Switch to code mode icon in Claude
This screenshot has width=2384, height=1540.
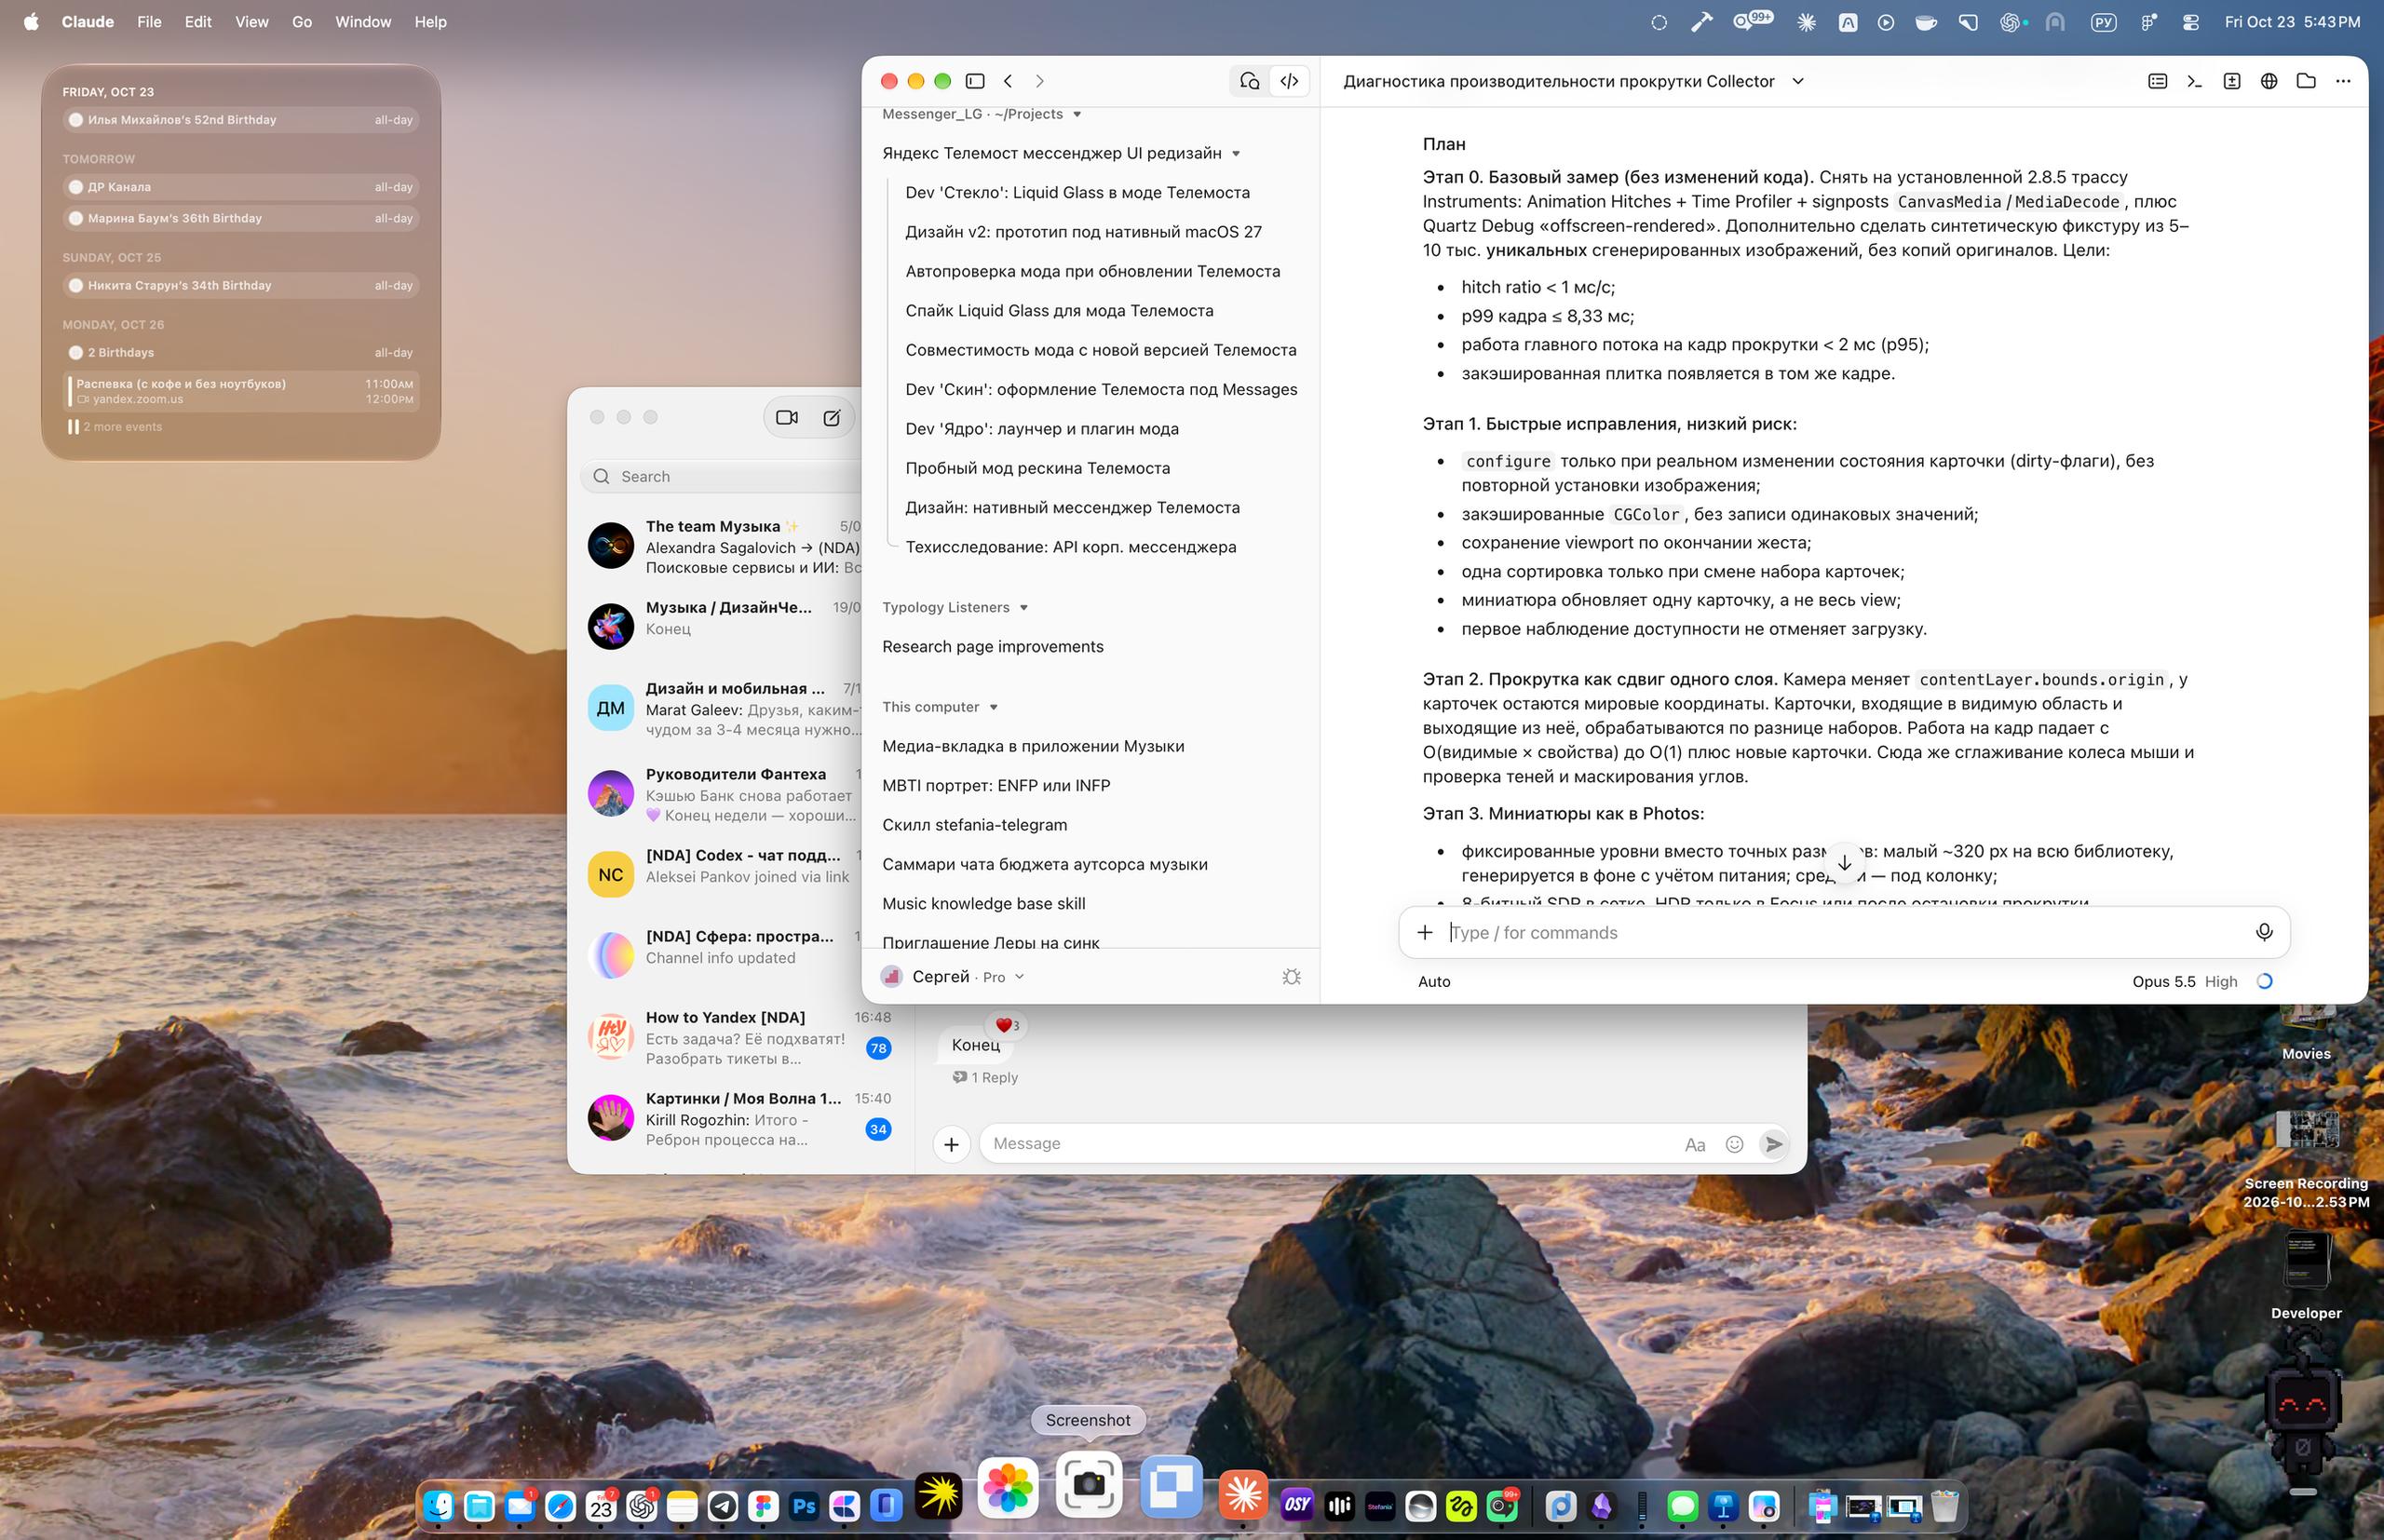click(x=1289, y=81)
